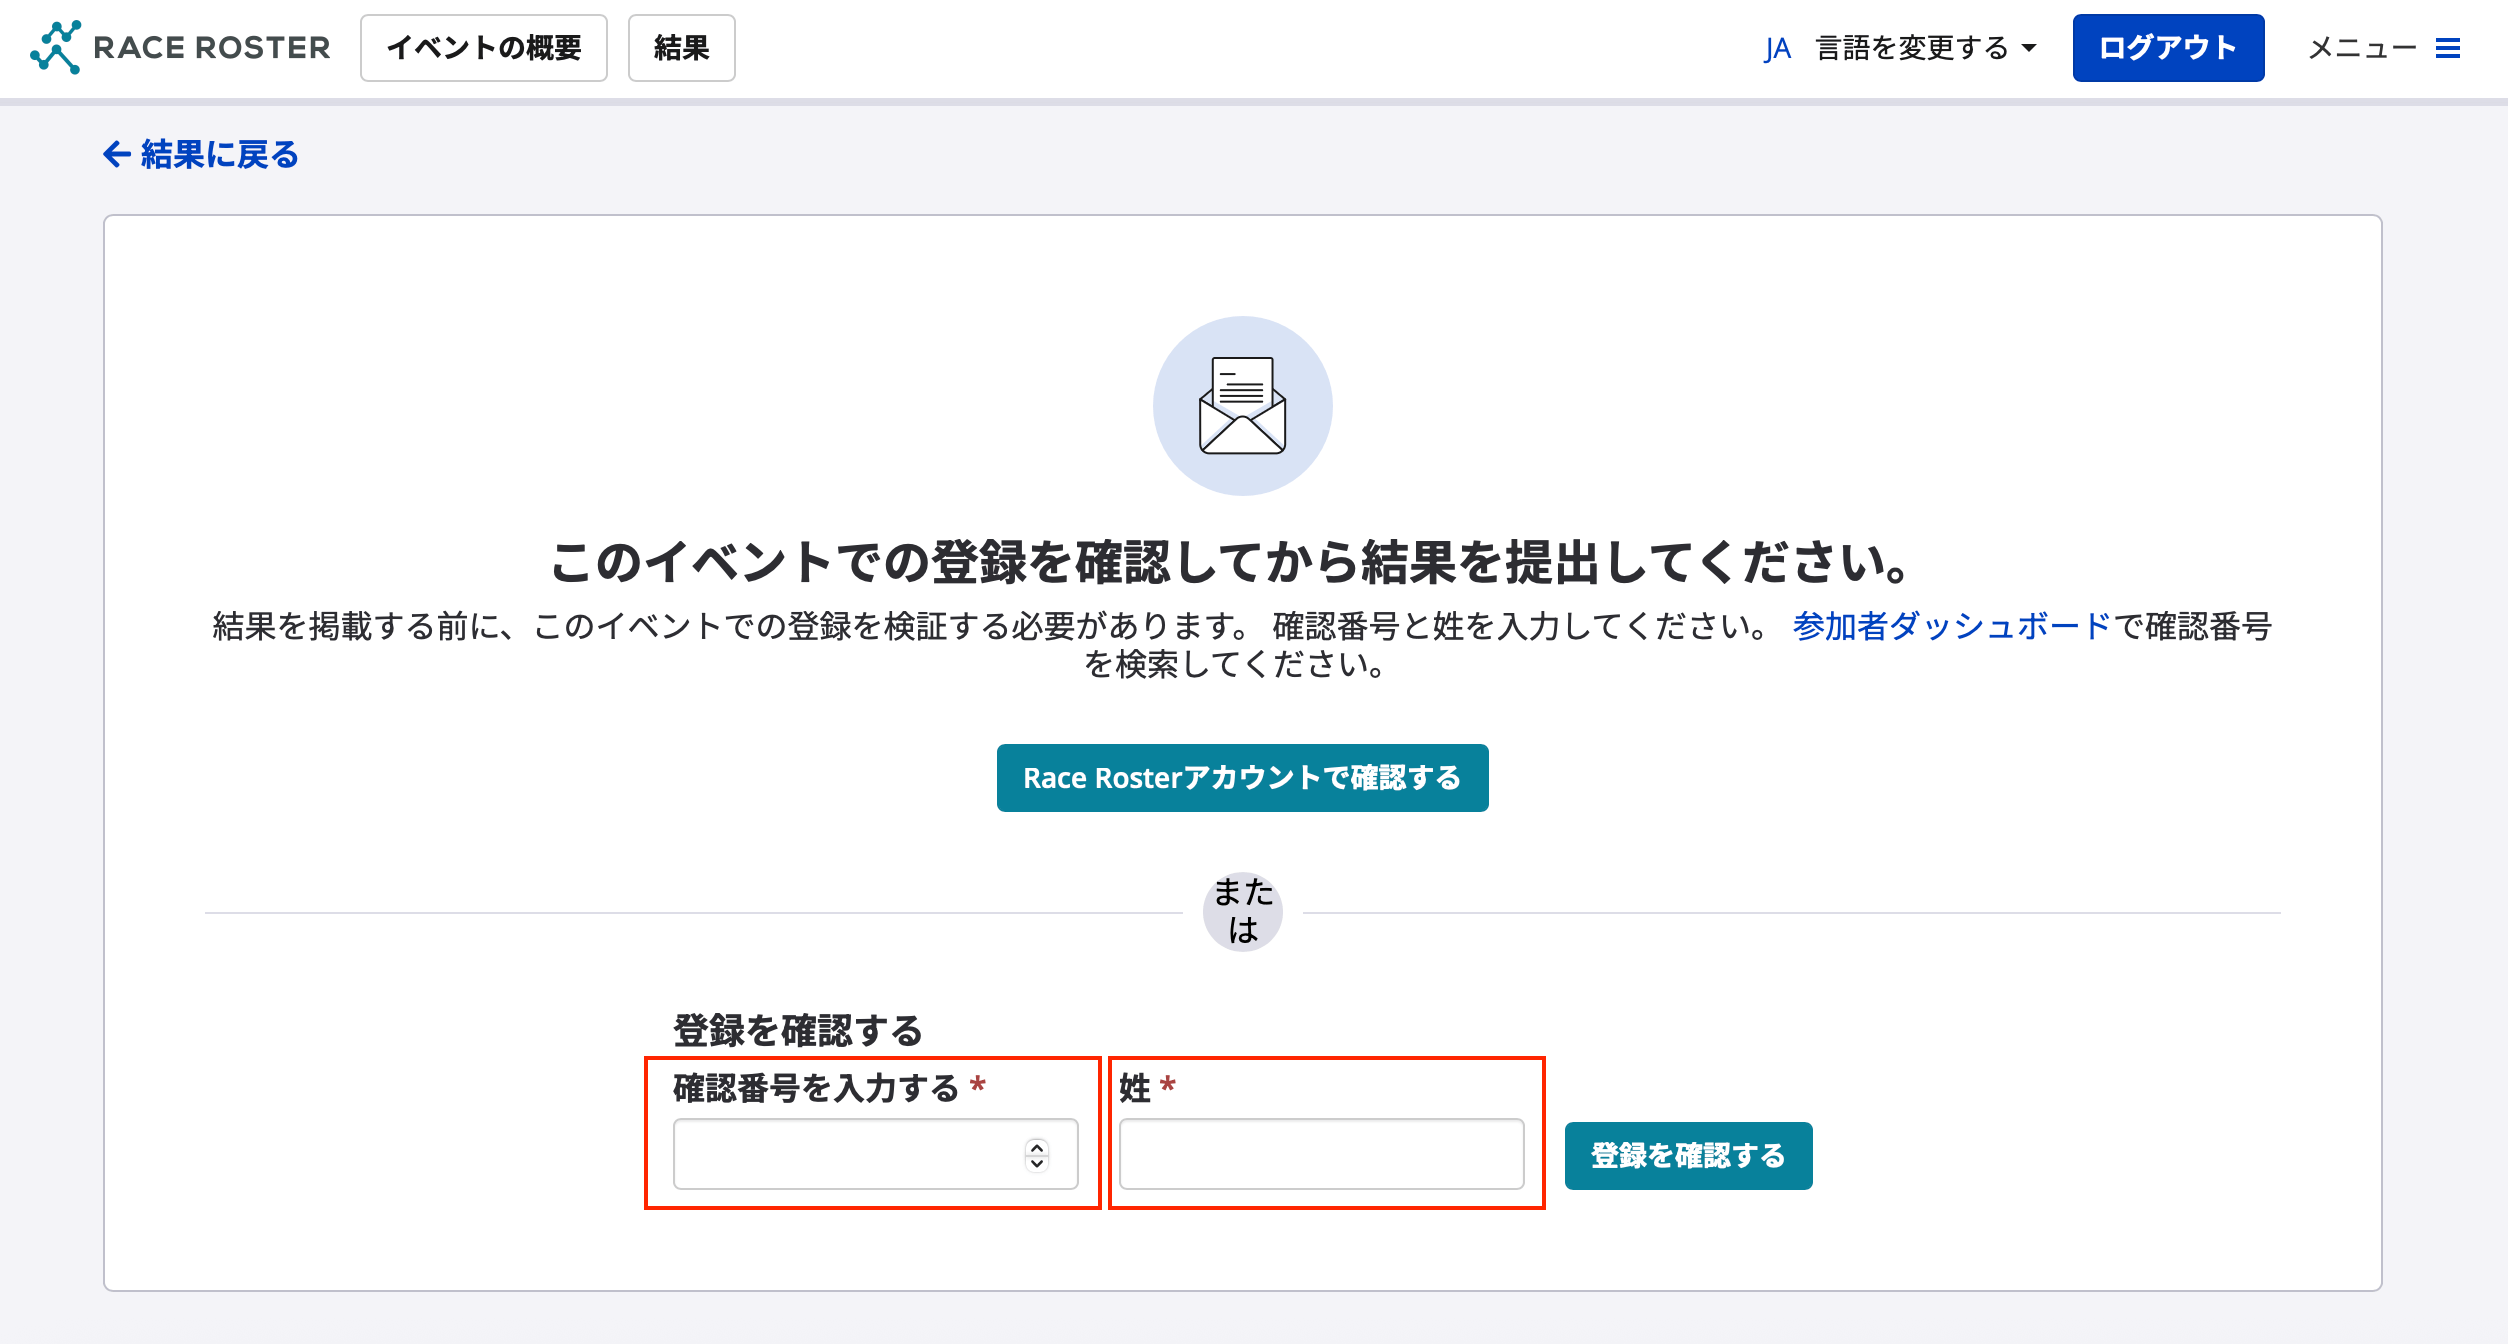Click the Race Rosterアカウントで確認する button

(1241, 777)
